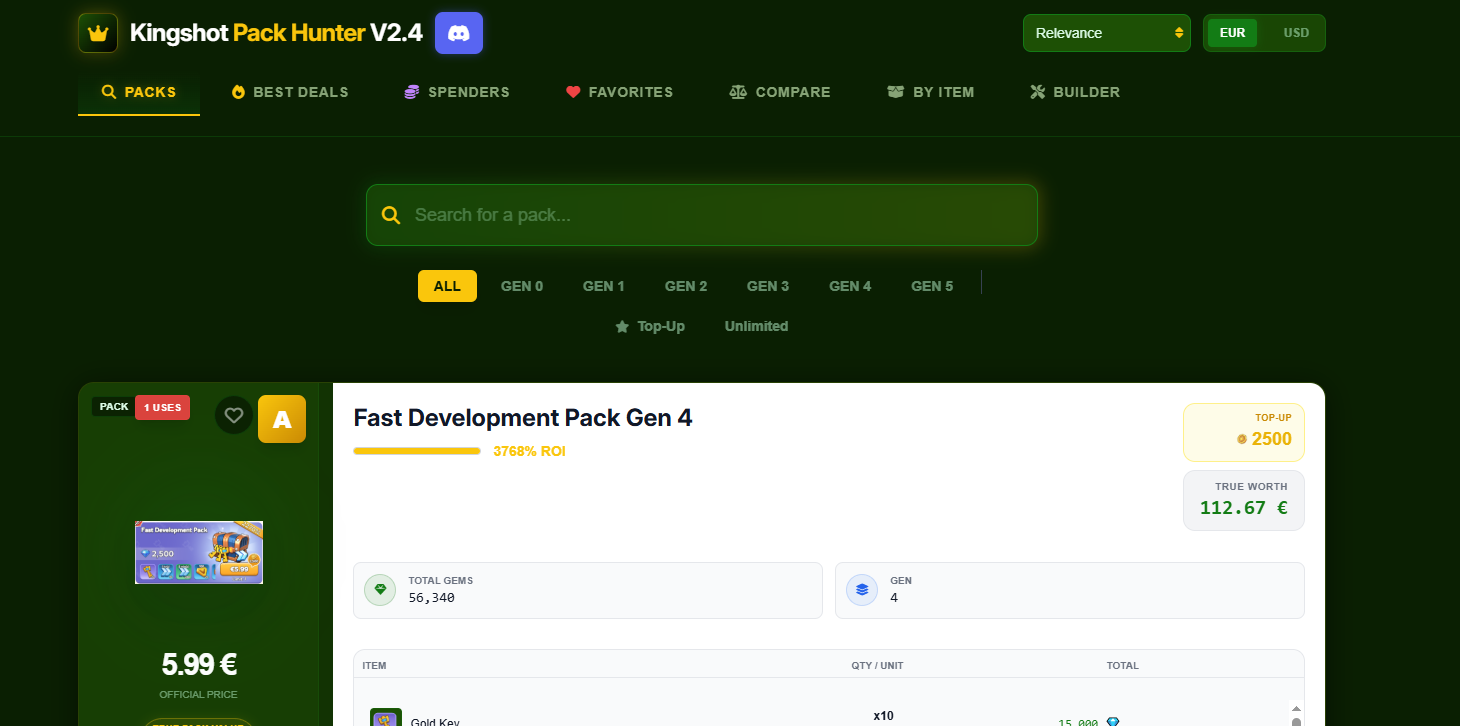Click the A grade badge
Screen dimensions: 1460x726
282,419
